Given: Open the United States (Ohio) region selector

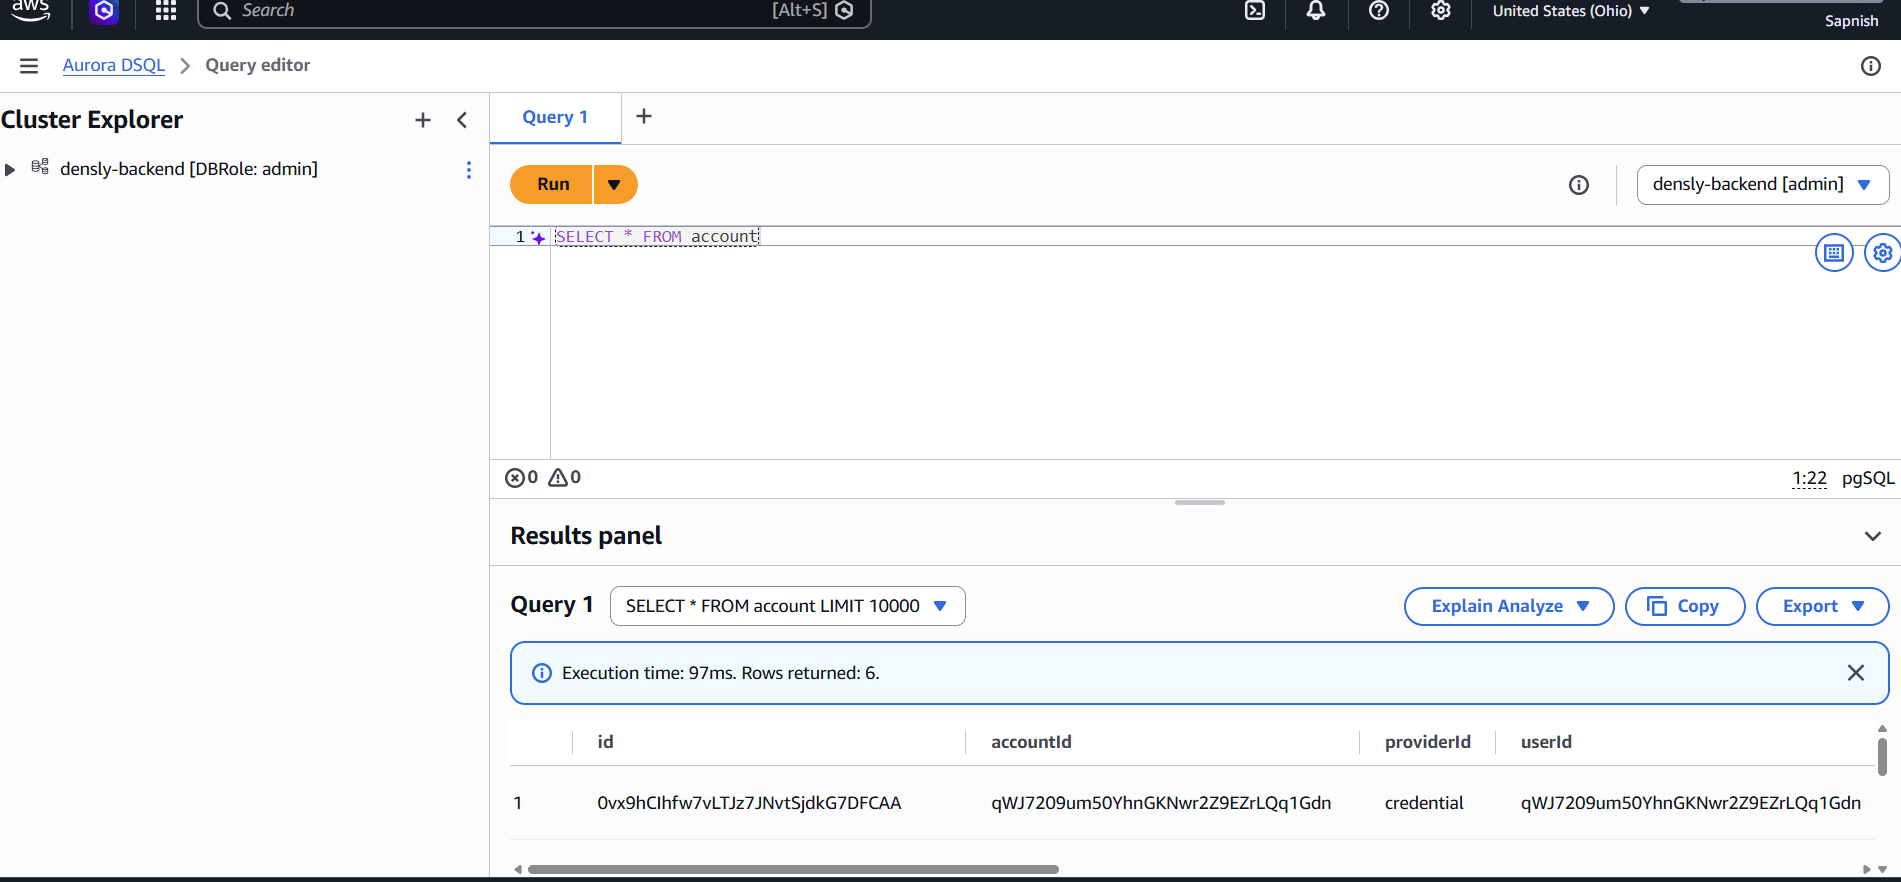Looking at the screenshot, I should click(x=1571, y=11).
